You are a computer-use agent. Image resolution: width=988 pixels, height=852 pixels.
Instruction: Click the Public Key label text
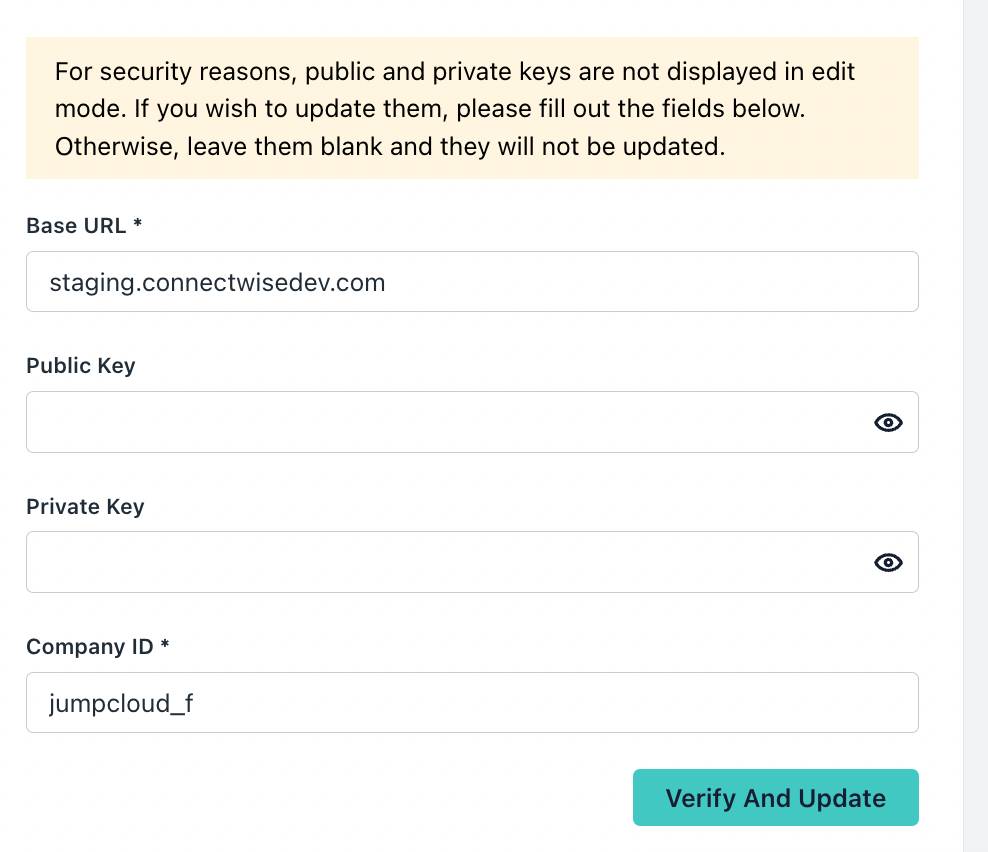pos(81,366)
